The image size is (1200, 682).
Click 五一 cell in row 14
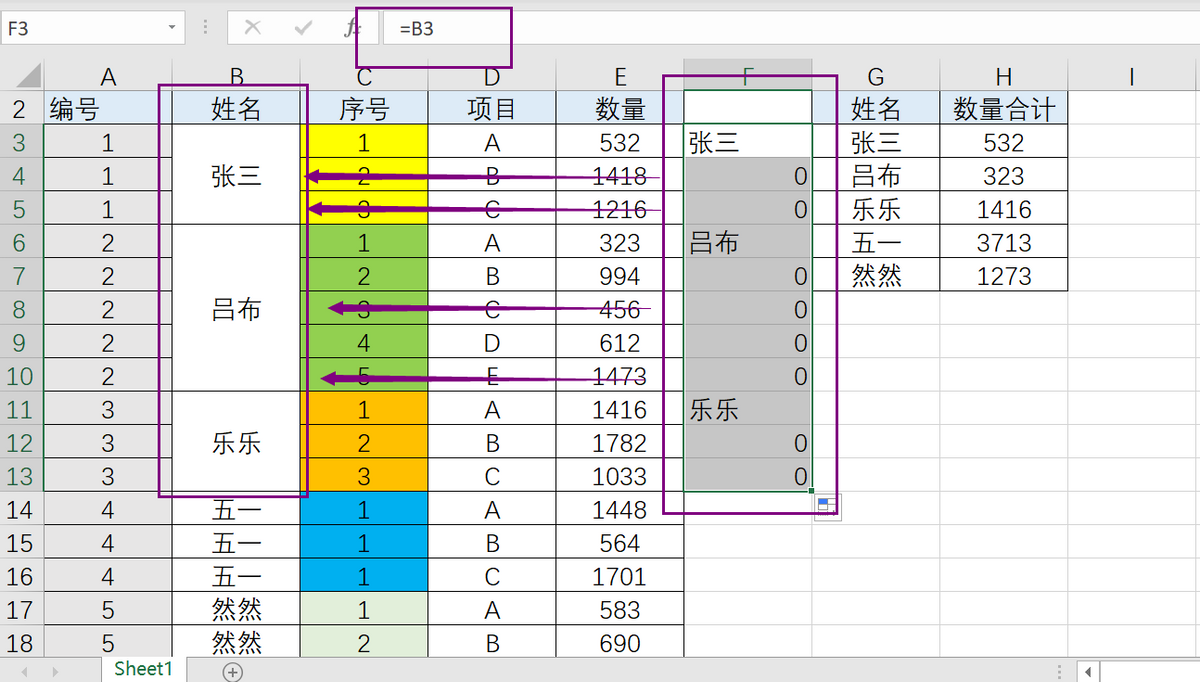click(x=236, y=509)
